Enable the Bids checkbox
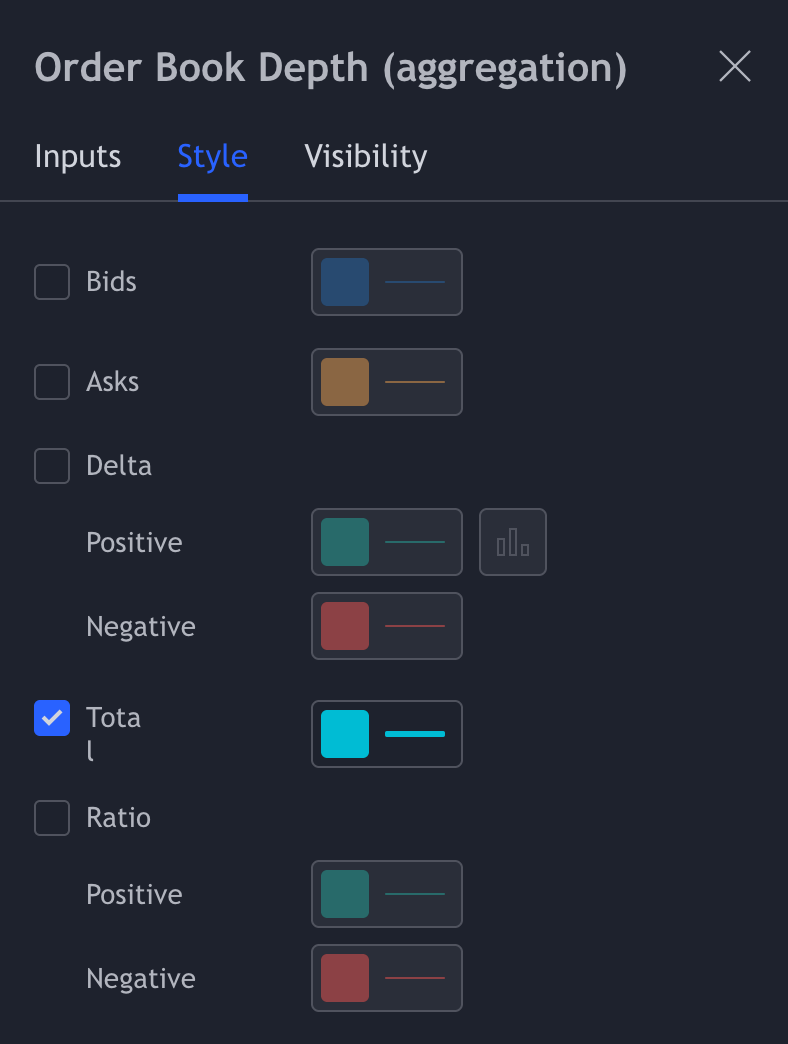Viewport: 788px width, 1044px height. 52,282
